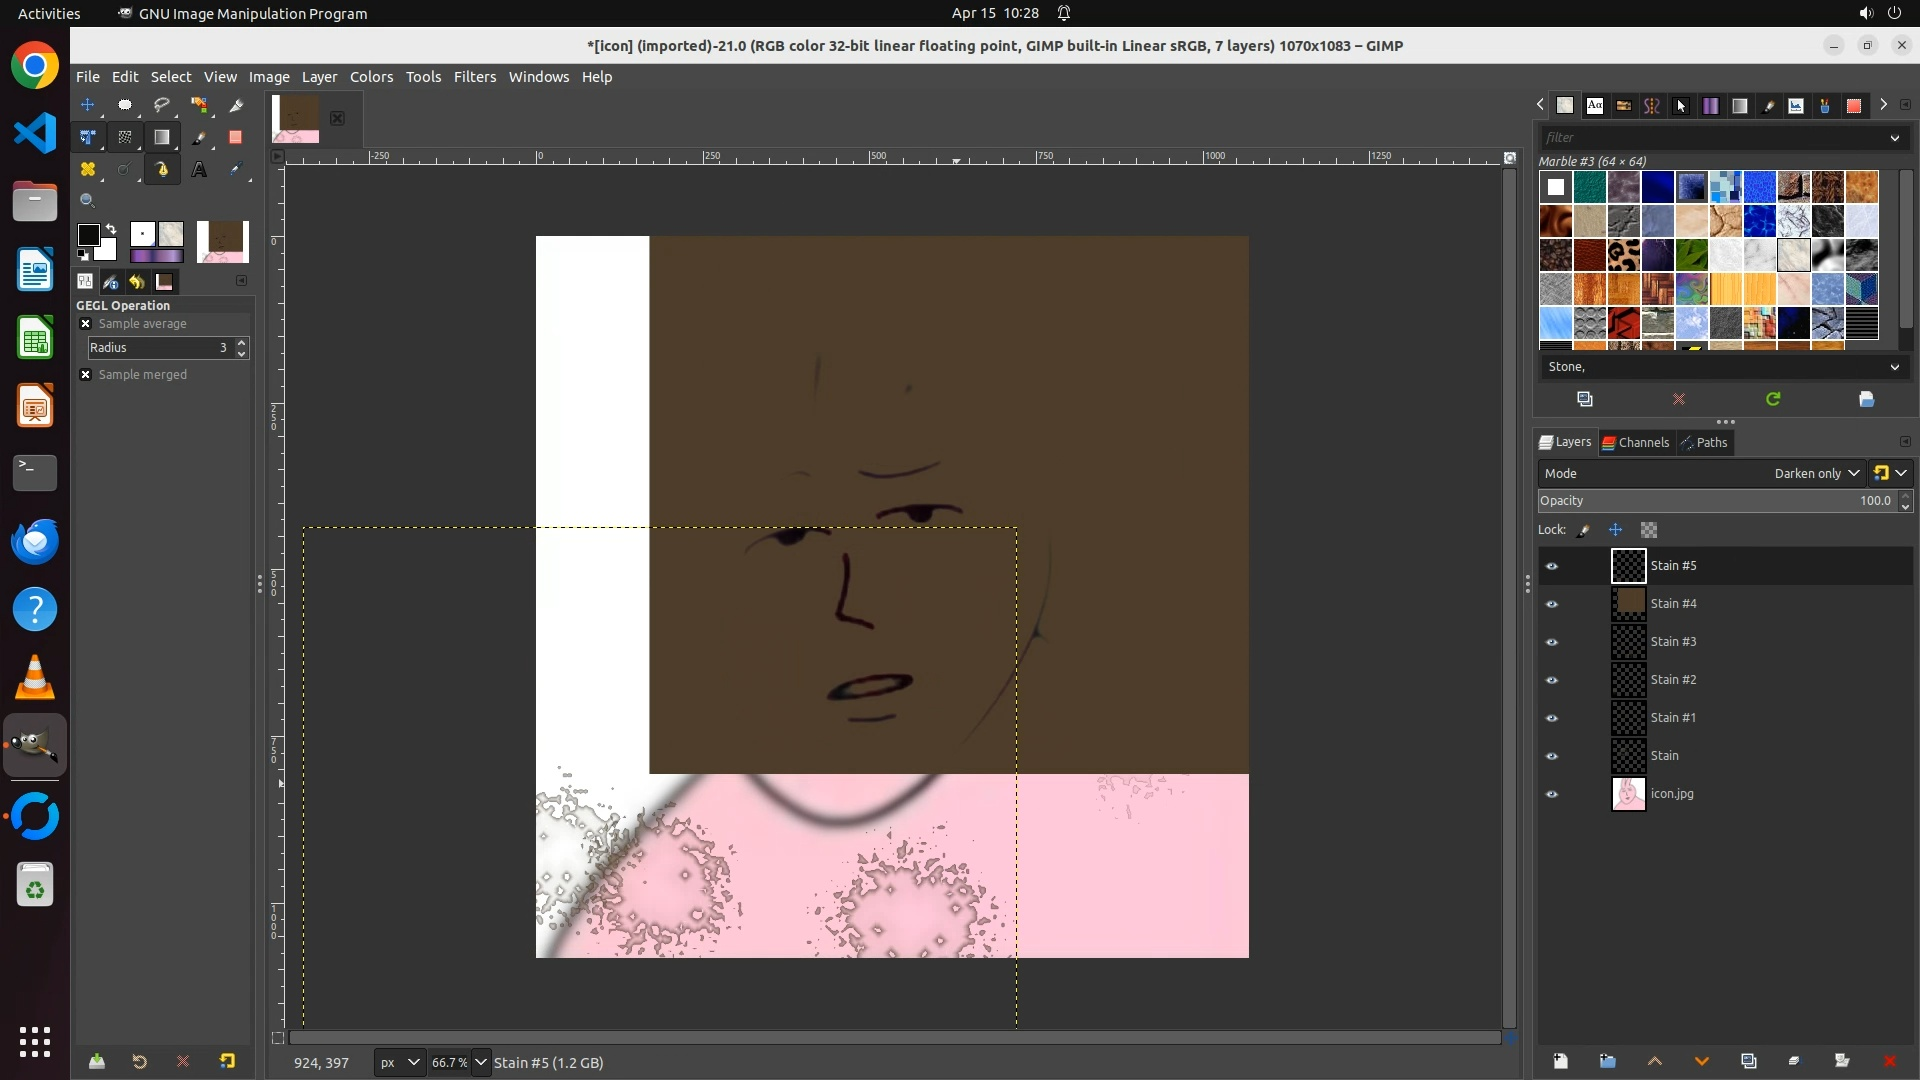
Task: Choose the Gradient tool
Action: 162,137
